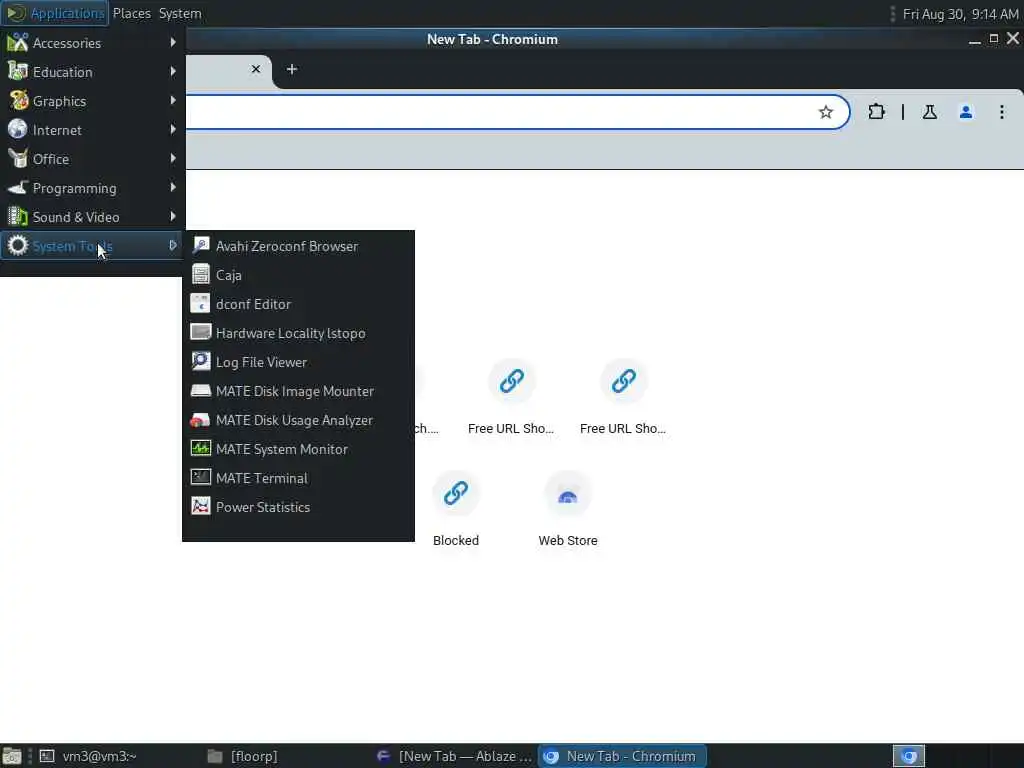Select the System Tools menu category
The image size is (1024, 768).
(92, 246)
